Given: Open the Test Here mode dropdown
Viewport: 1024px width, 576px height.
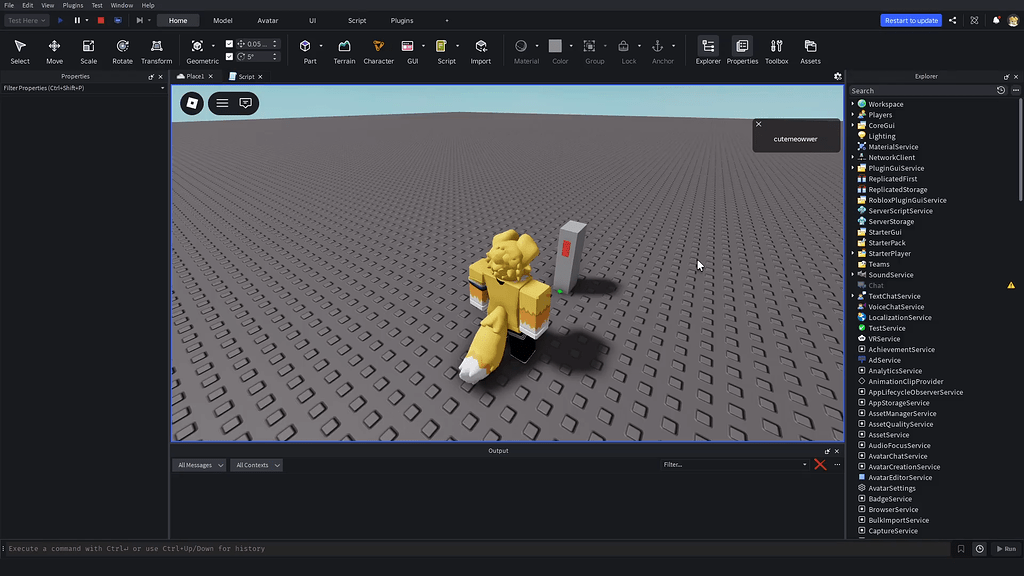Looking at the screenshot, I should point(27,20).
